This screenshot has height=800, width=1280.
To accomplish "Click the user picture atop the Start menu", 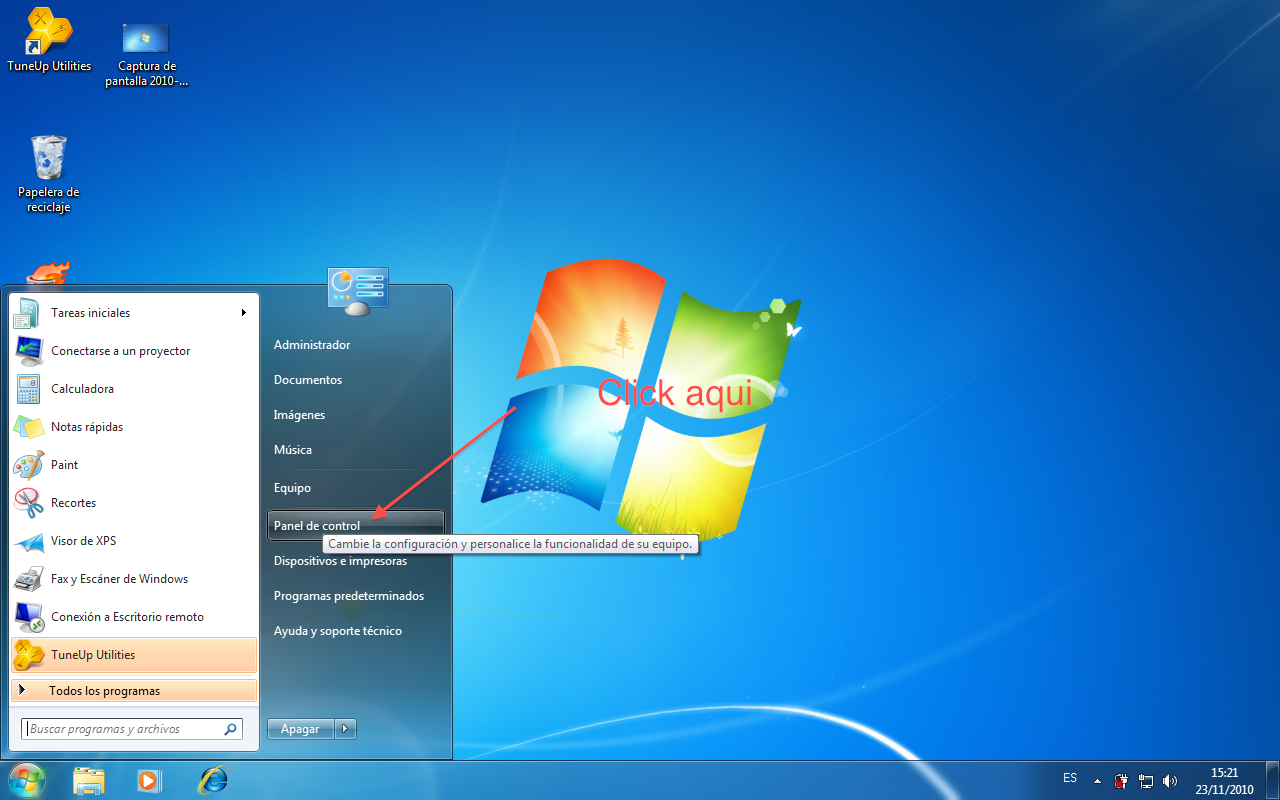I will click(x=357, y=291).
